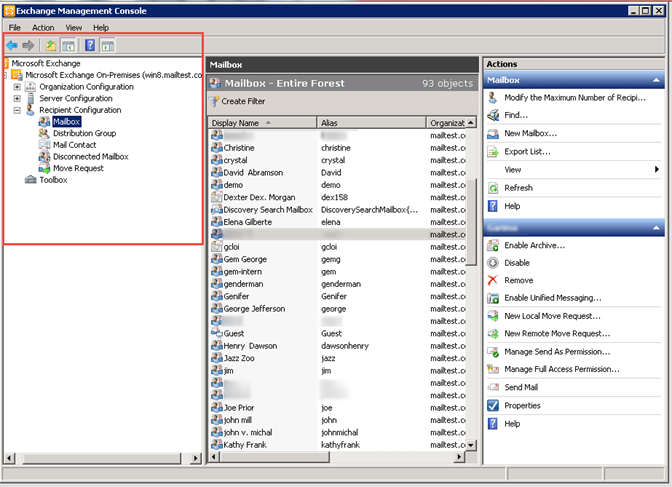
Task: Open the Action menu
Action: pos(43,27)
